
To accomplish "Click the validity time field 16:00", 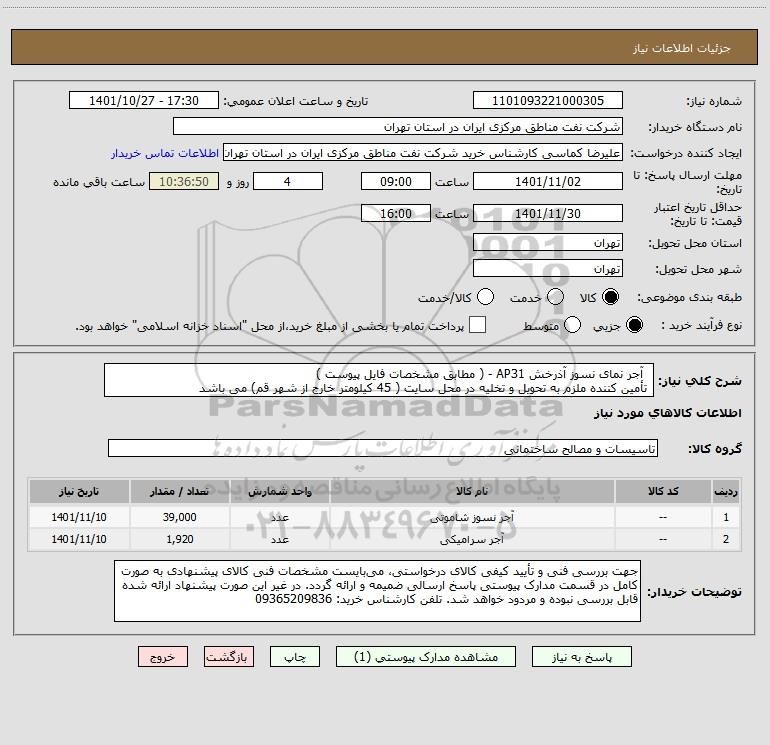I will 396,214.
